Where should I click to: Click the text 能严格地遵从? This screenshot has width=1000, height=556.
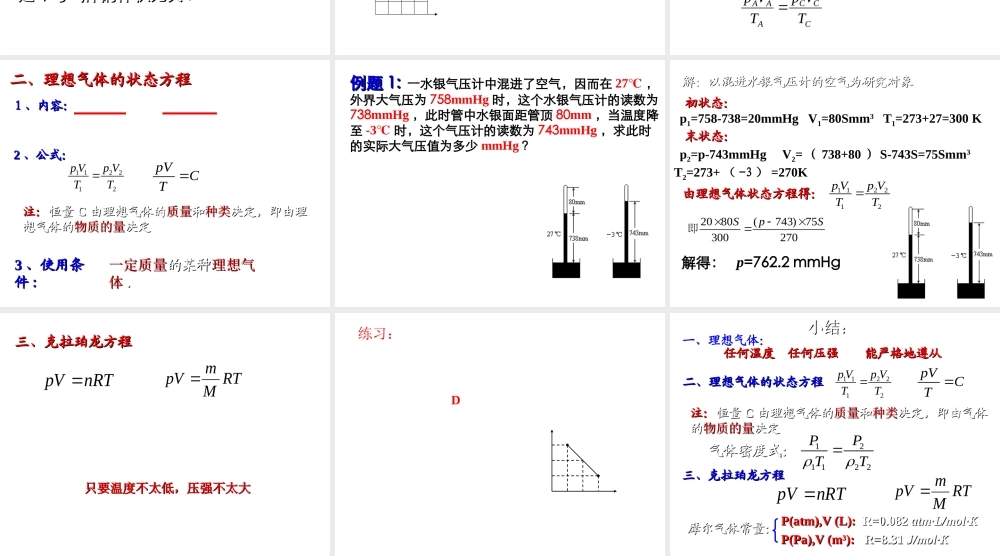tap(903, 353)
